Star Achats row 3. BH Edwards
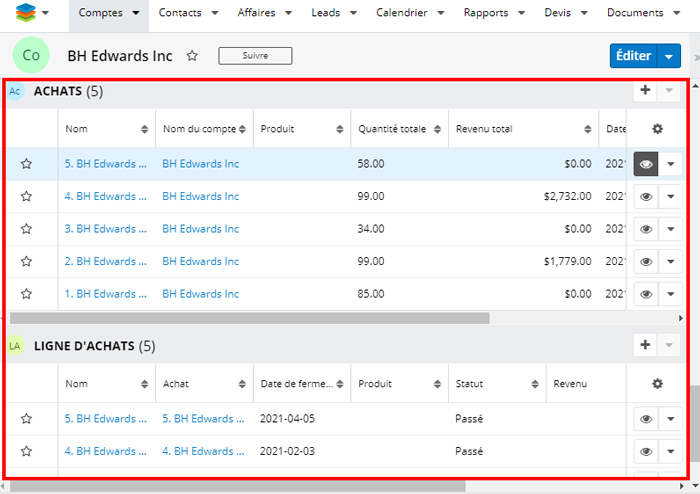The width and height of the screenshot is (700, 494). click(26, 229)
